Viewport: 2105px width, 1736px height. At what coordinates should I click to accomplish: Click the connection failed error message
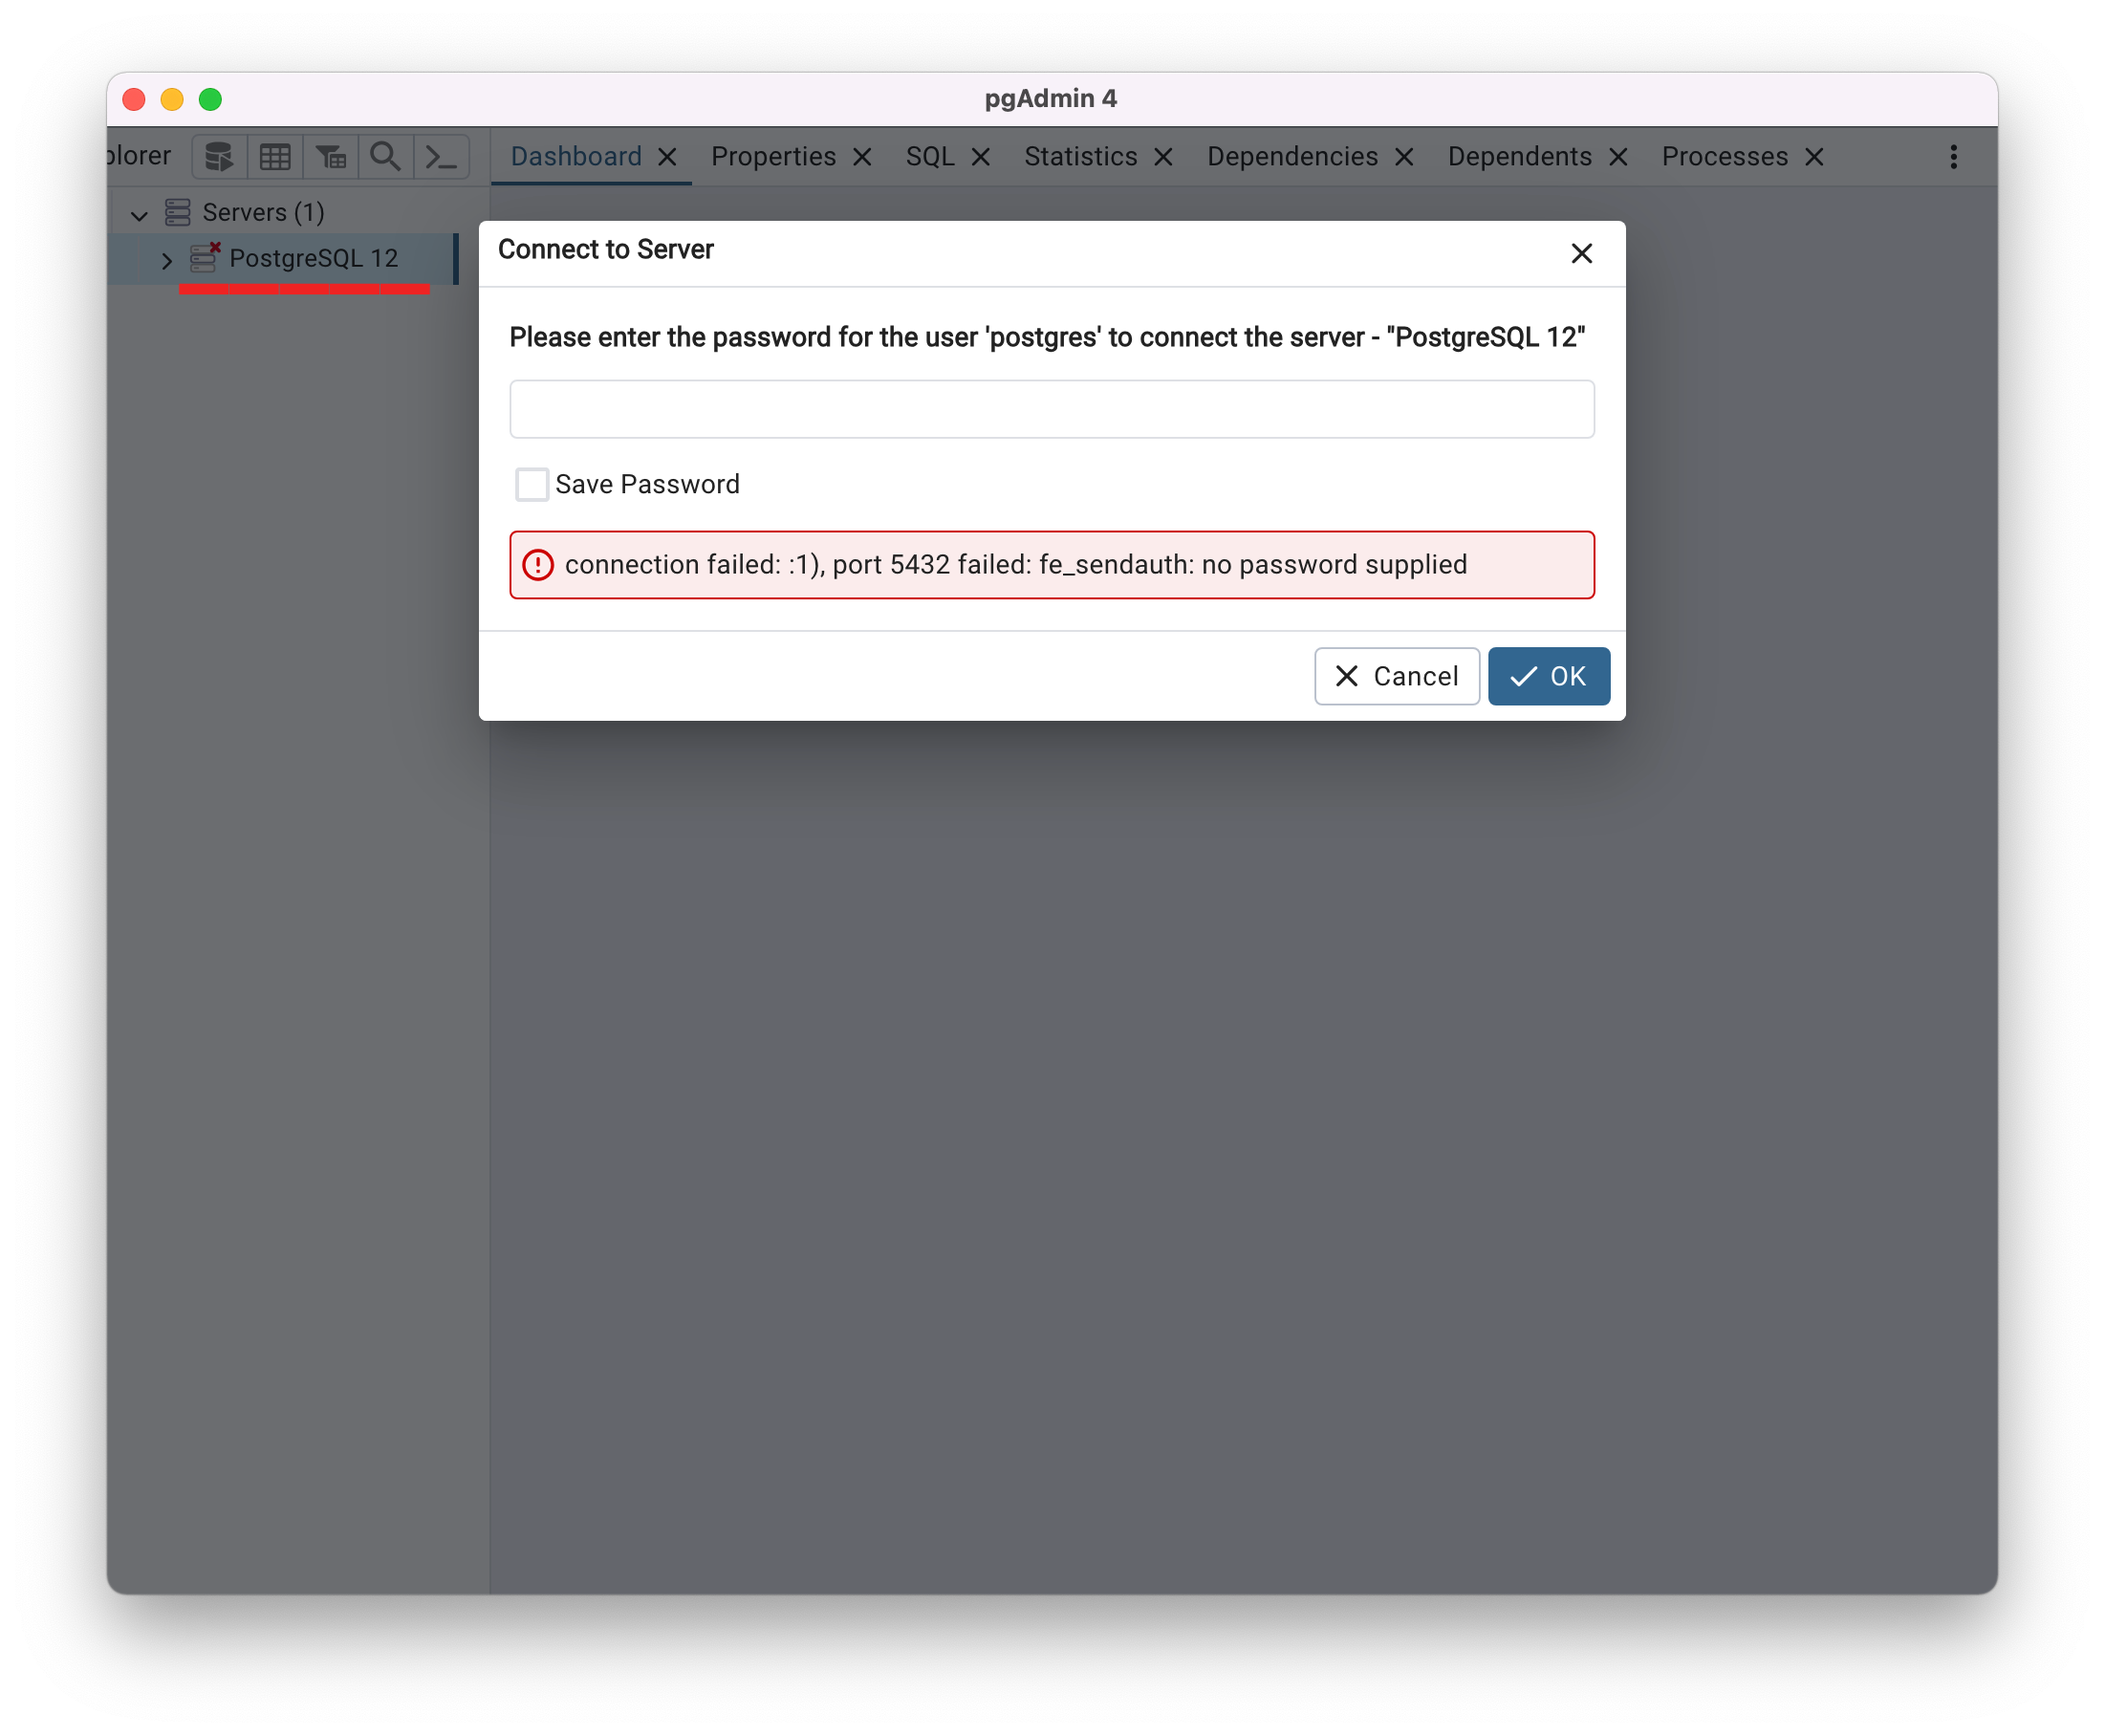pyautogui.click(x=1015, y=565)
